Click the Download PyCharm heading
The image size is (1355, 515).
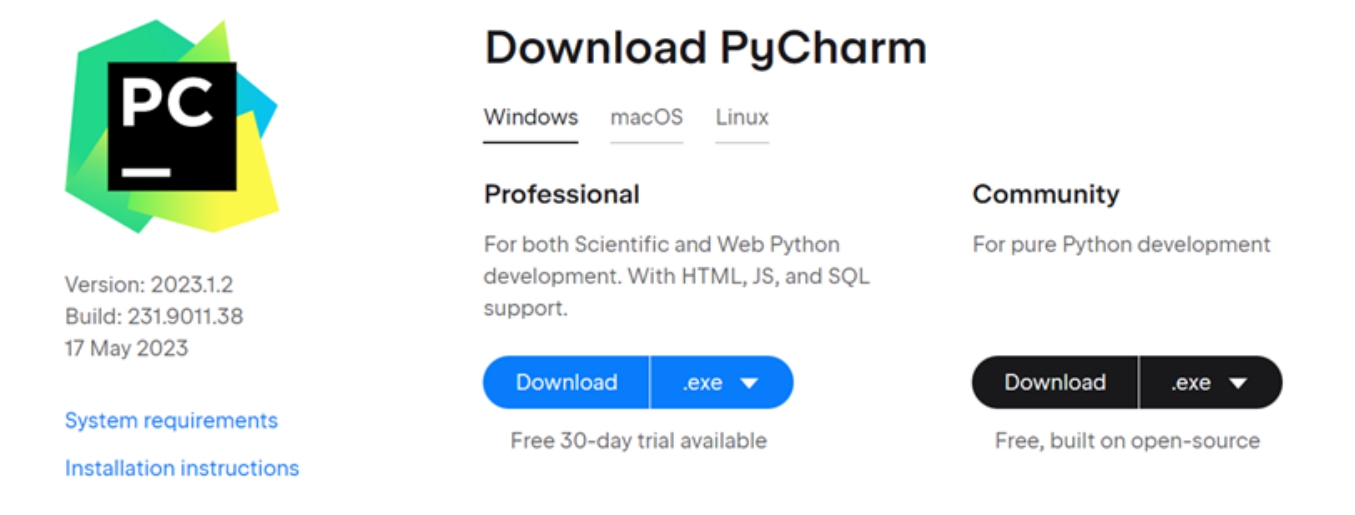[705, 48]
